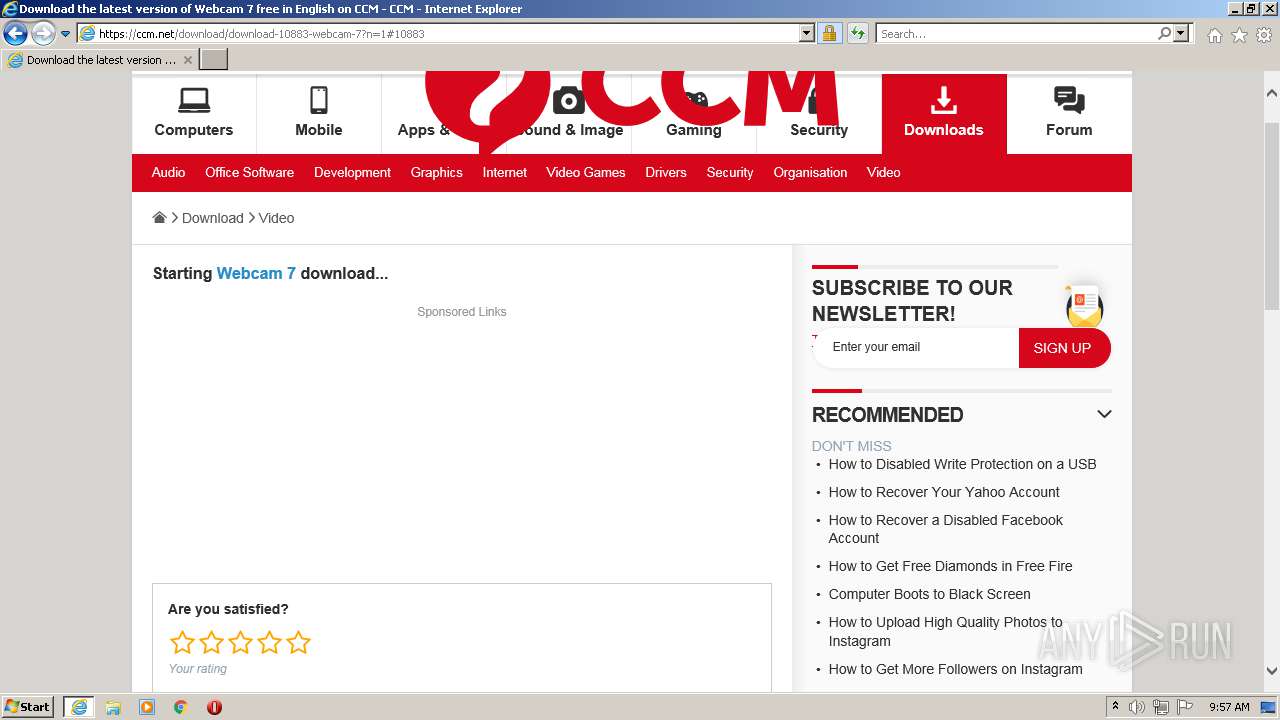
Task: Open the address bar dropdown
Action: [x=807, y=33]
